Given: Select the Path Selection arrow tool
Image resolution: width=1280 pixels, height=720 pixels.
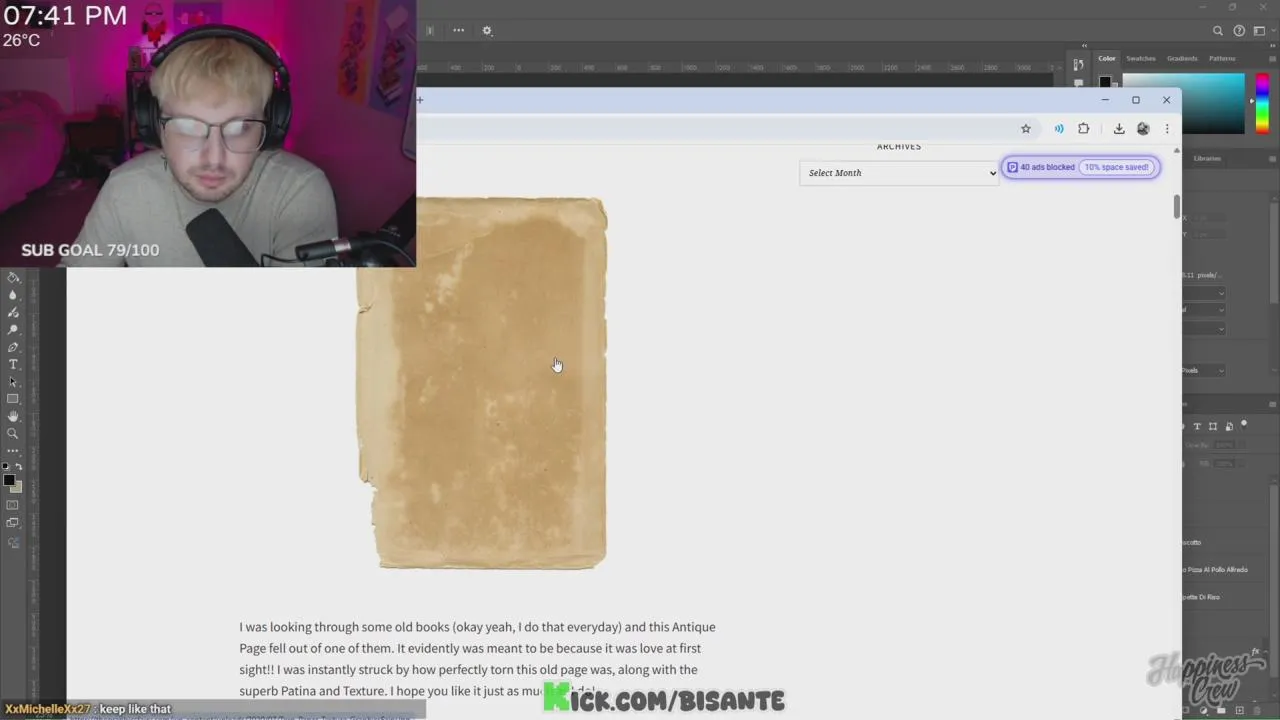Looking at the screenshot, I should (x=13, y=382).
